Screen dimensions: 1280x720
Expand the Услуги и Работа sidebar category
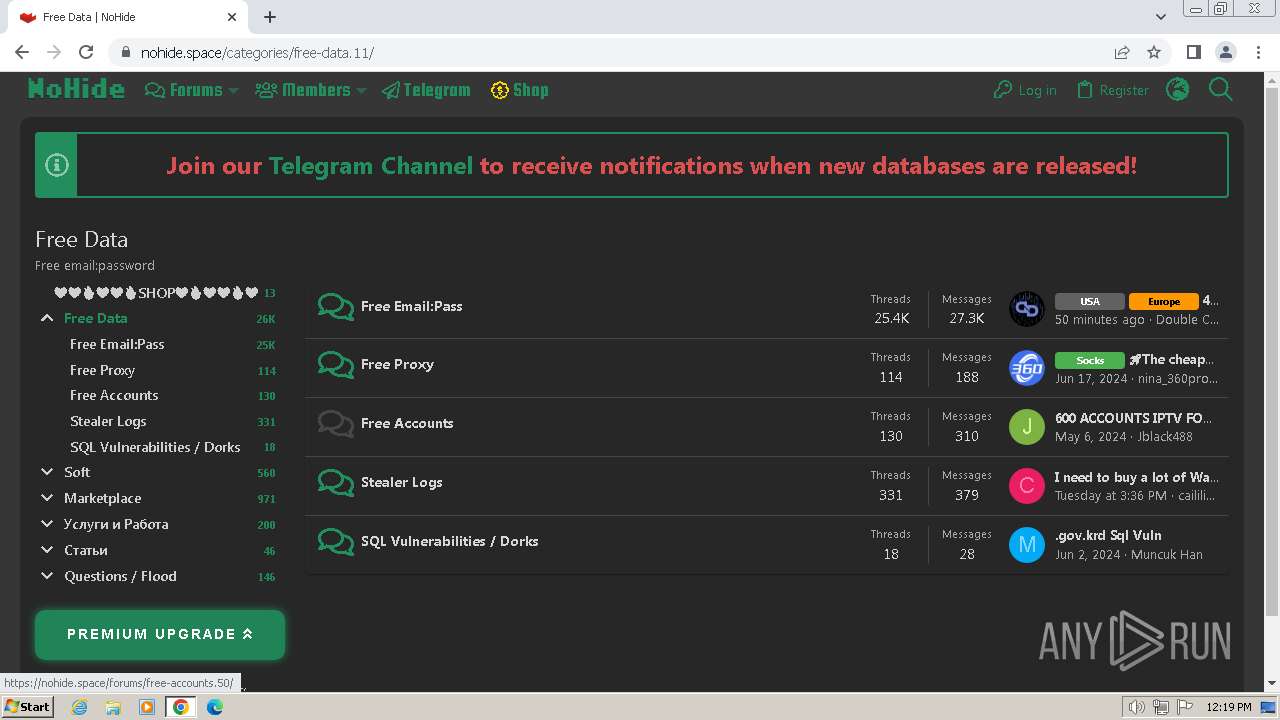47,524
